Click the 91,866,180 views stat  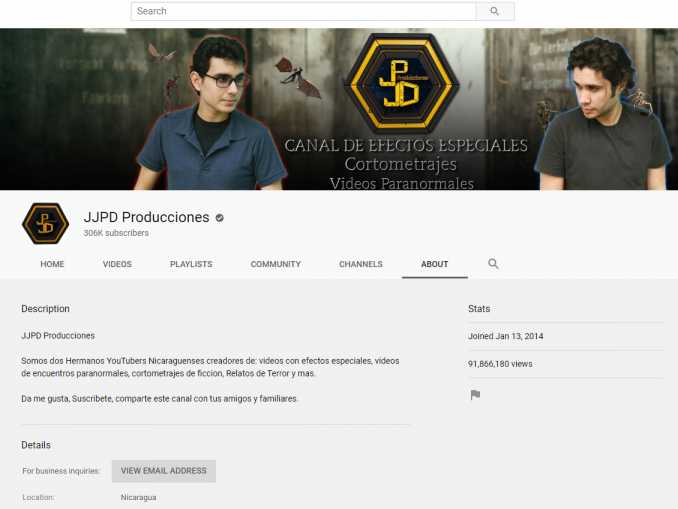[500, 364]
